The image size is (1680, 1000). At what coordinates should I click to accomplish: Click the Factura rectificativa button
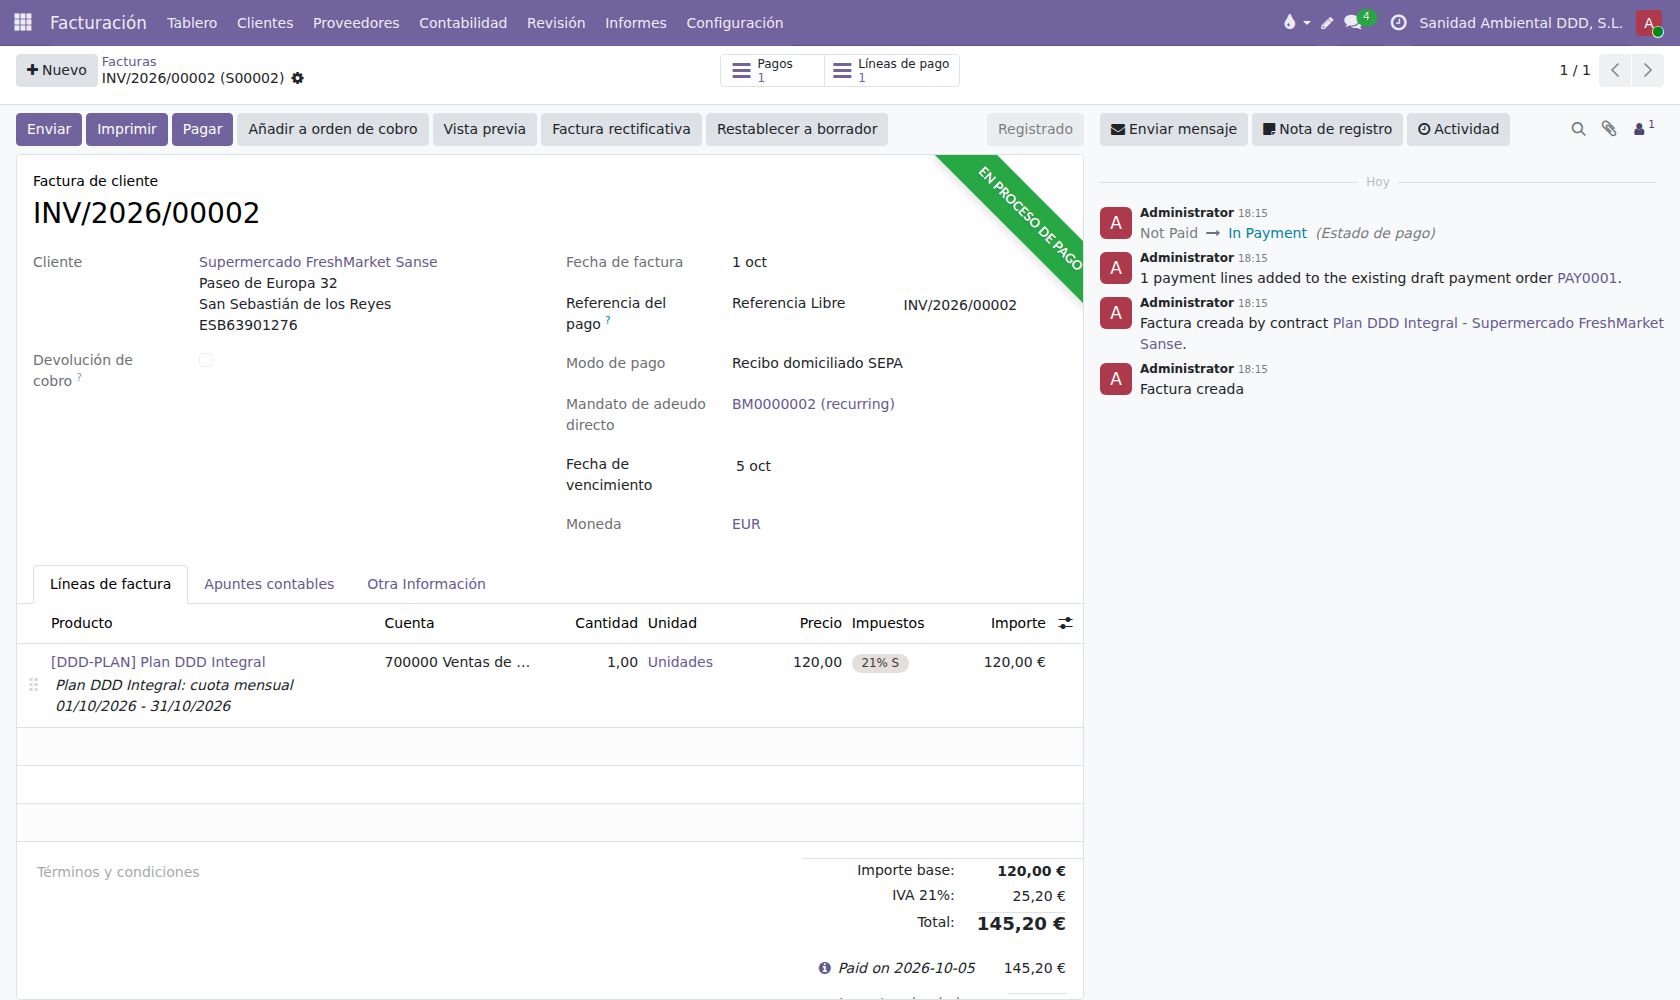[x=621, y=129]
